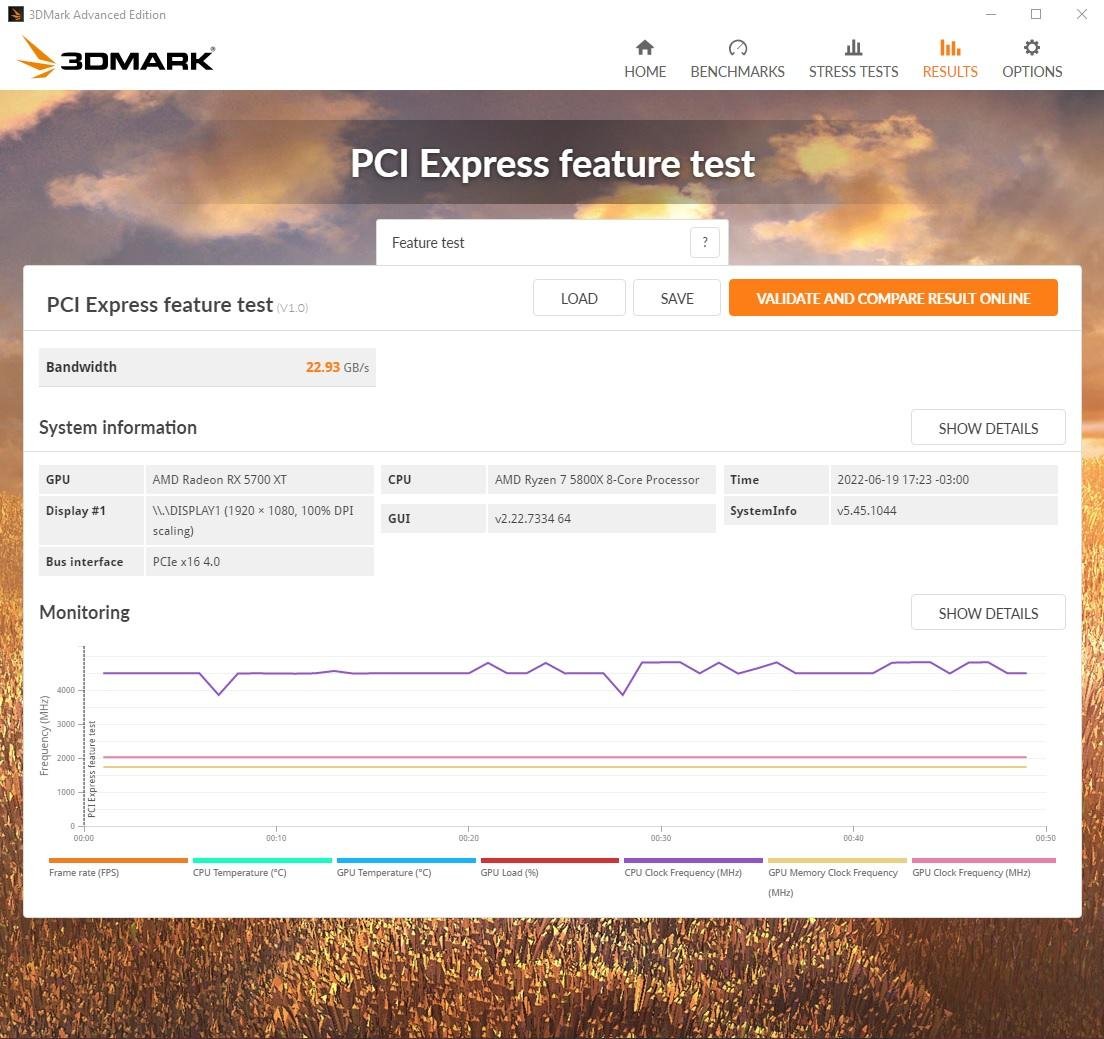
Task: Toggle Frame rate (FPS) legend swatch
Action: tap(118, 860)
